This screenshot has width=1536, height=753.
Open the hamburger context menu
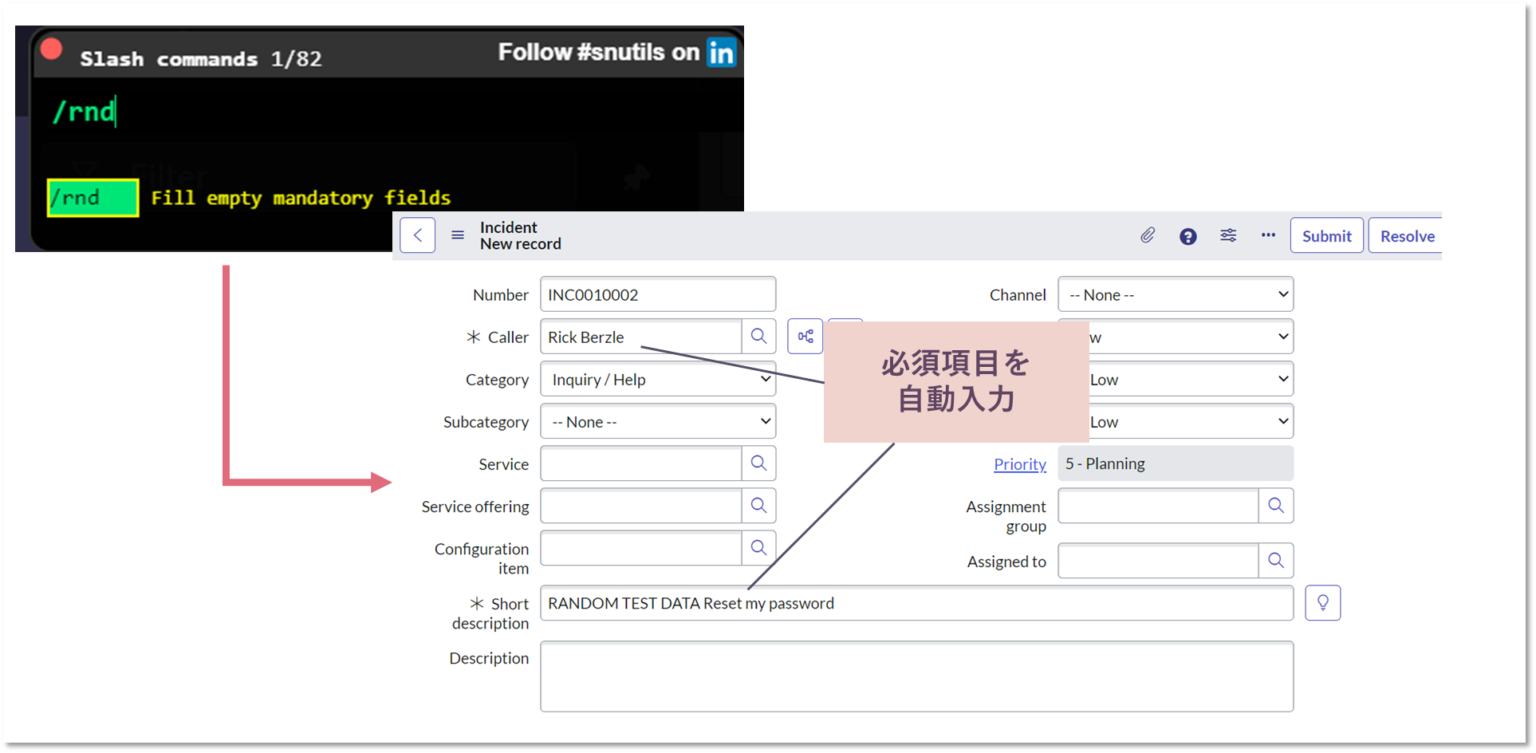click(x=457, y=235)
